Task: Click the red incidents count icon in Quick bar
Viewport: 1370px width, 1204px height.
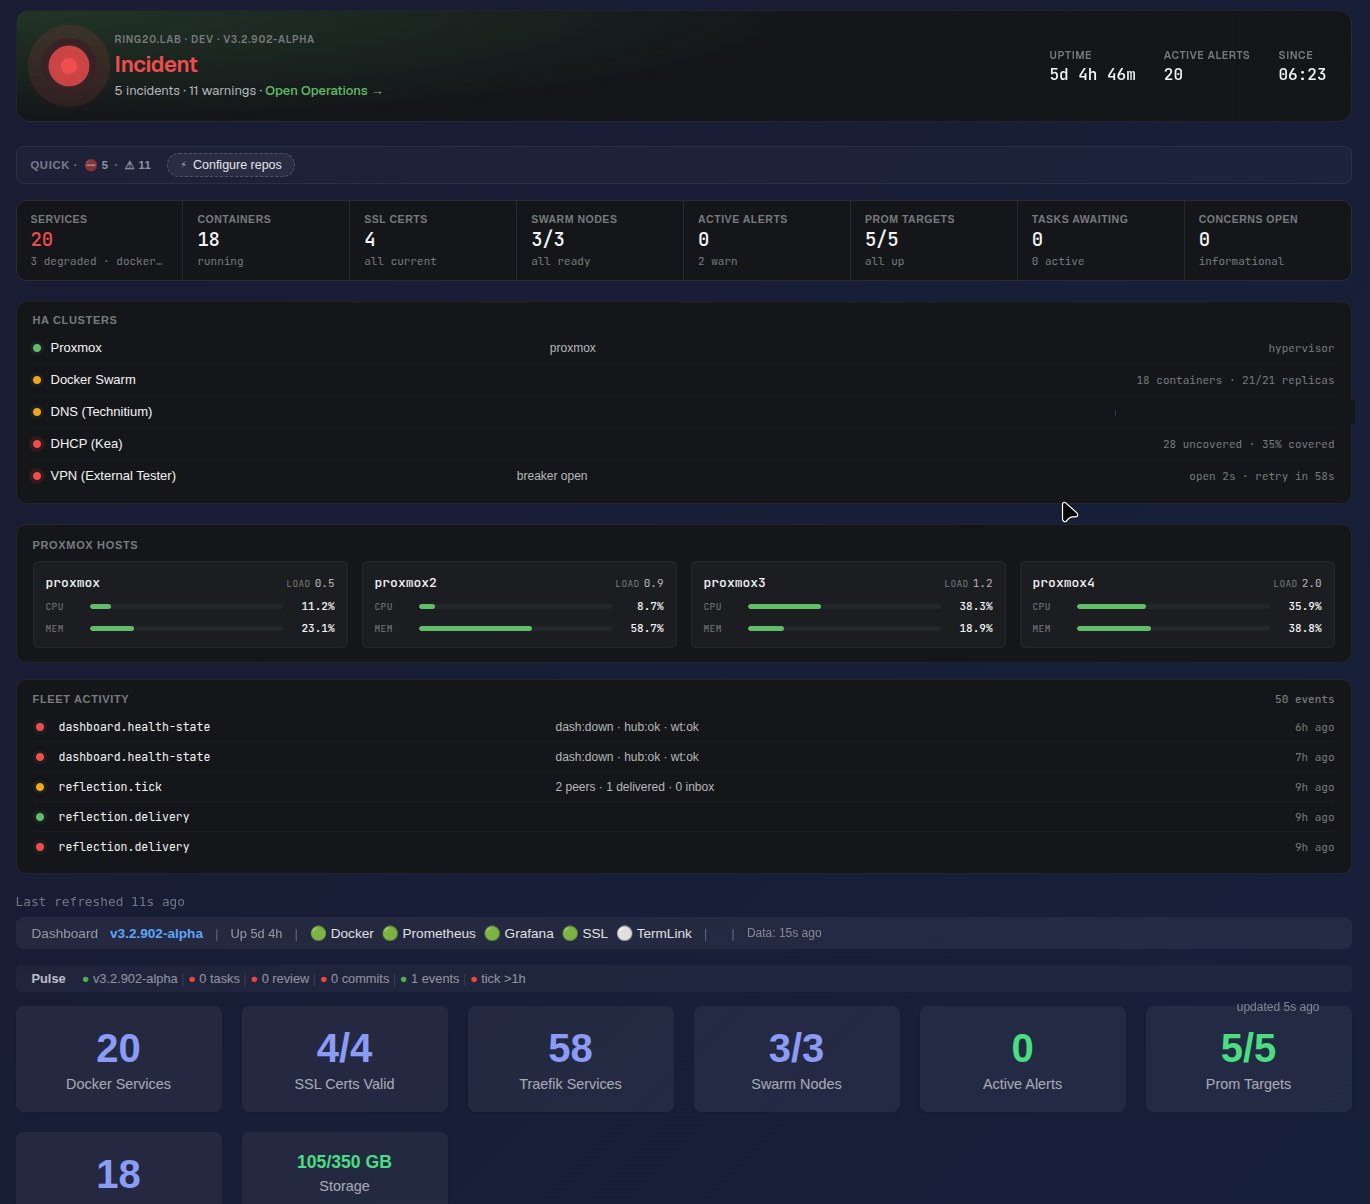Action: pos(90,165)
